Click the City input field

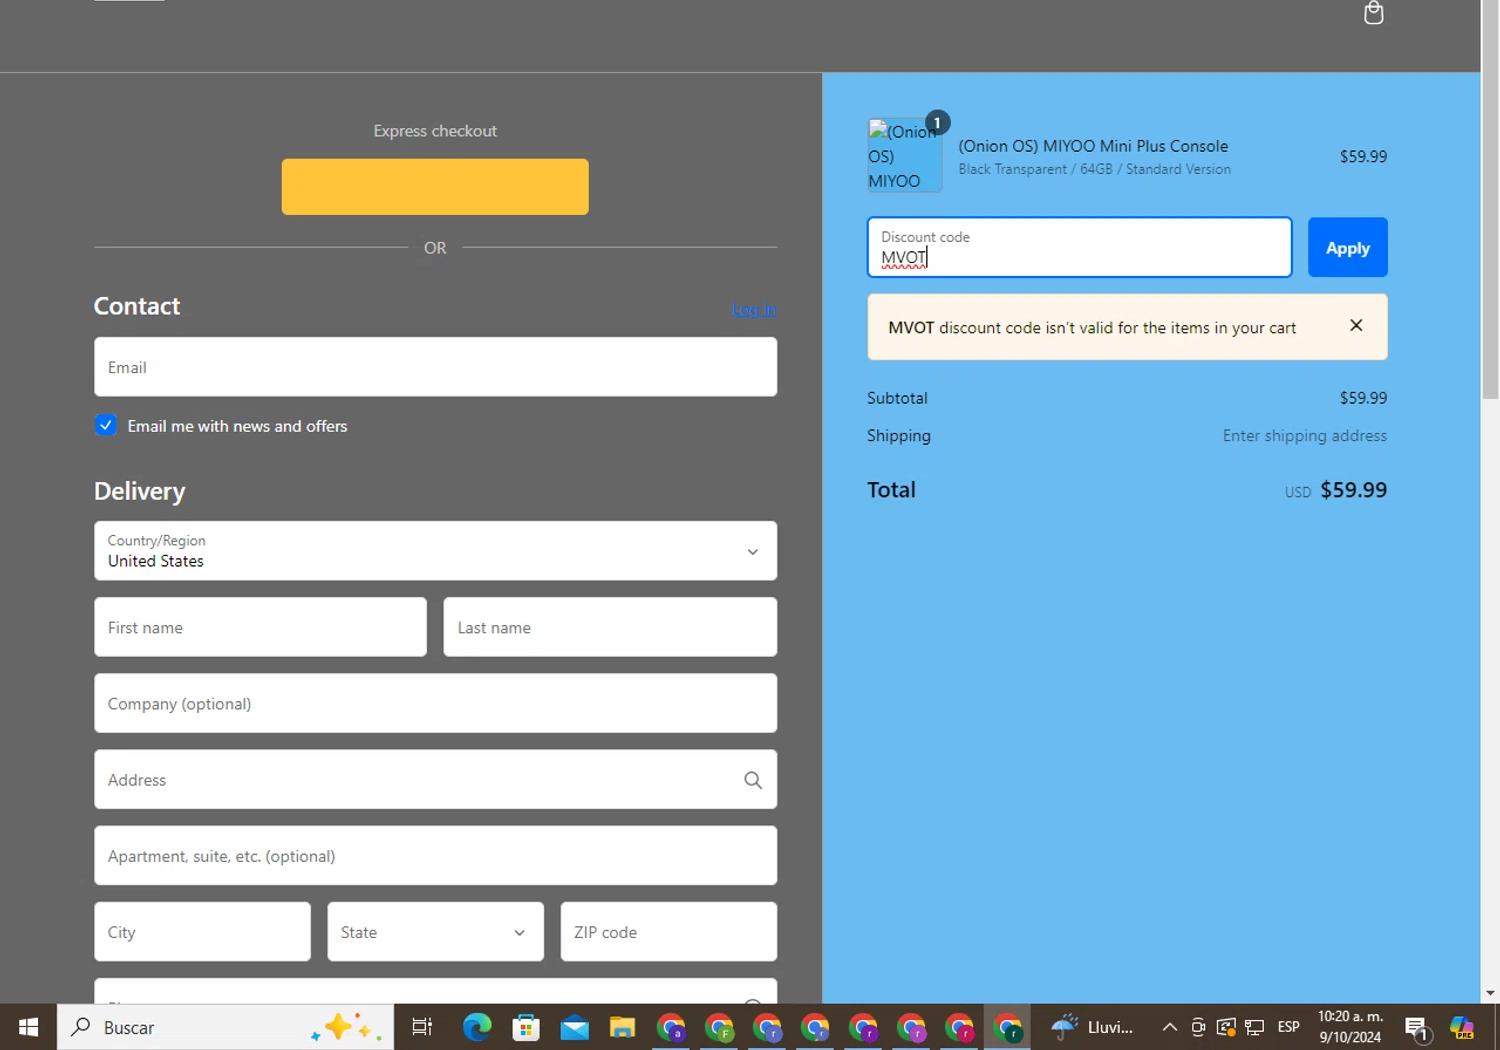(x=202, y=932)
